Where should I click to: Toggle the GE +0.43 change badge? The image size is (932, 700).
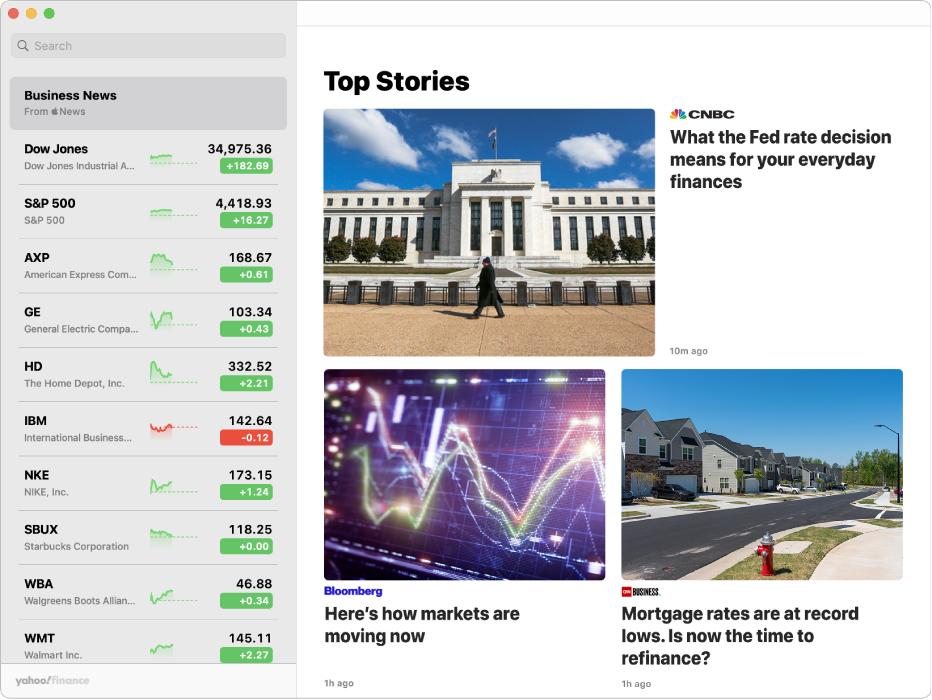[x=246, y=329]
